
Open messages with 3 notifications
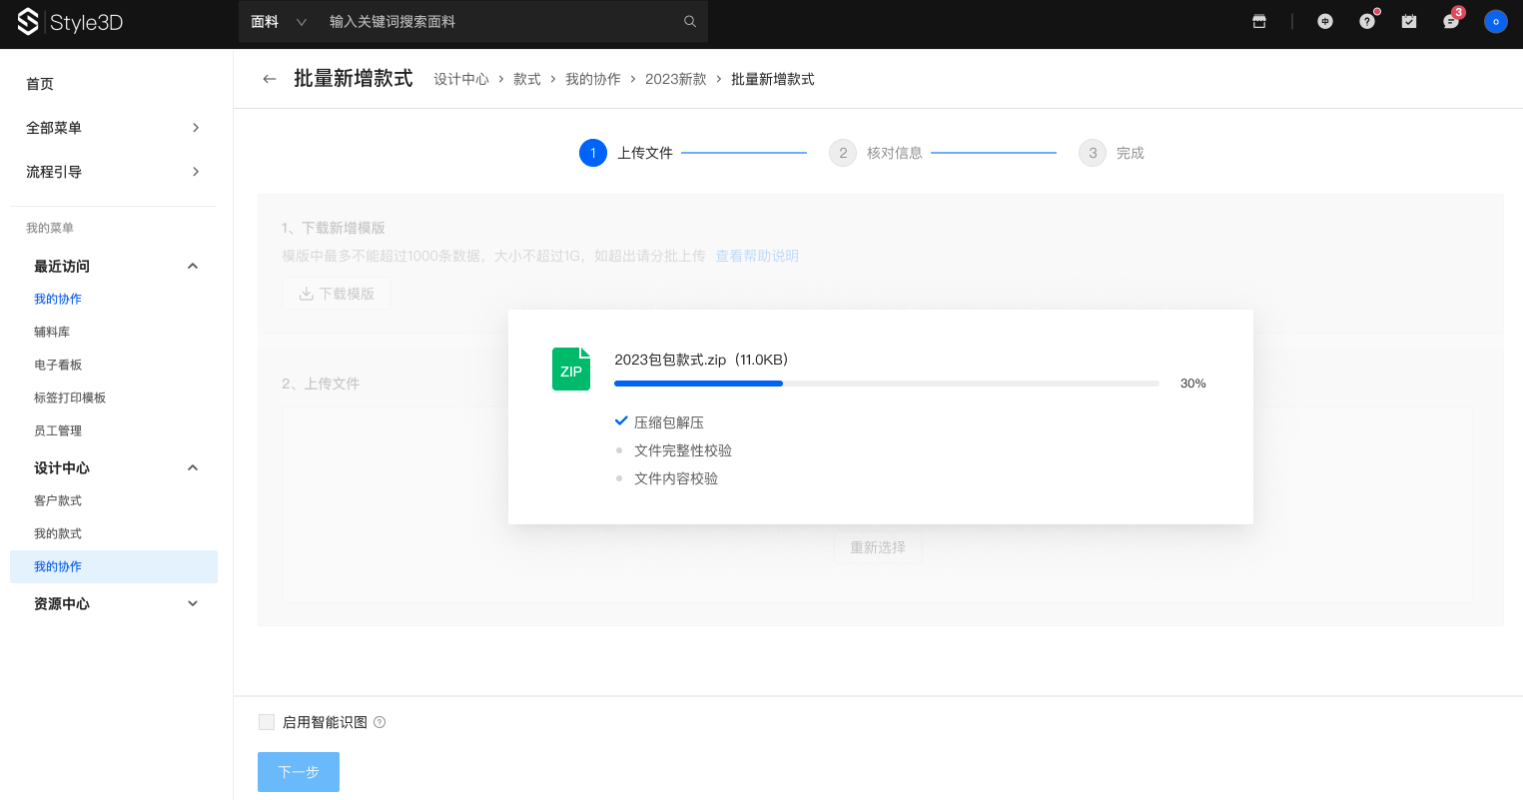[1451, 21]
